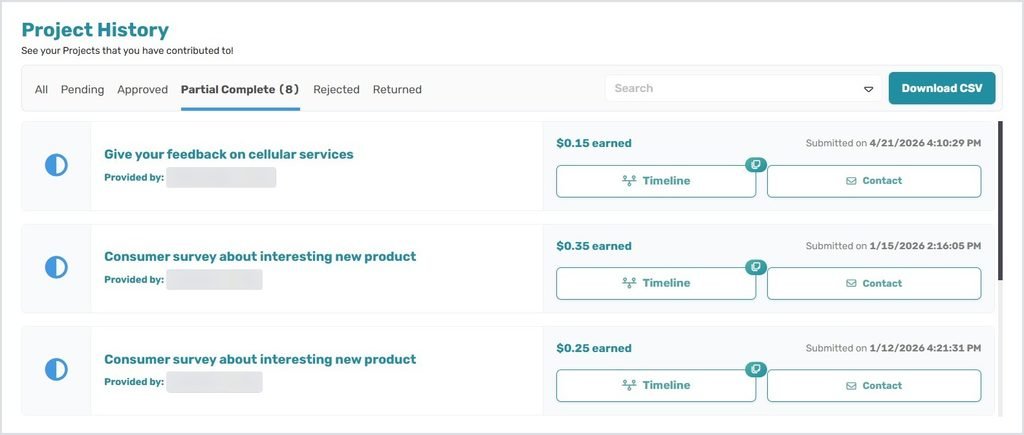Screen dimensions: 1024x435
Task: Open 'Give your feedback on cellular services' project
Action: [x=229, y=154]
